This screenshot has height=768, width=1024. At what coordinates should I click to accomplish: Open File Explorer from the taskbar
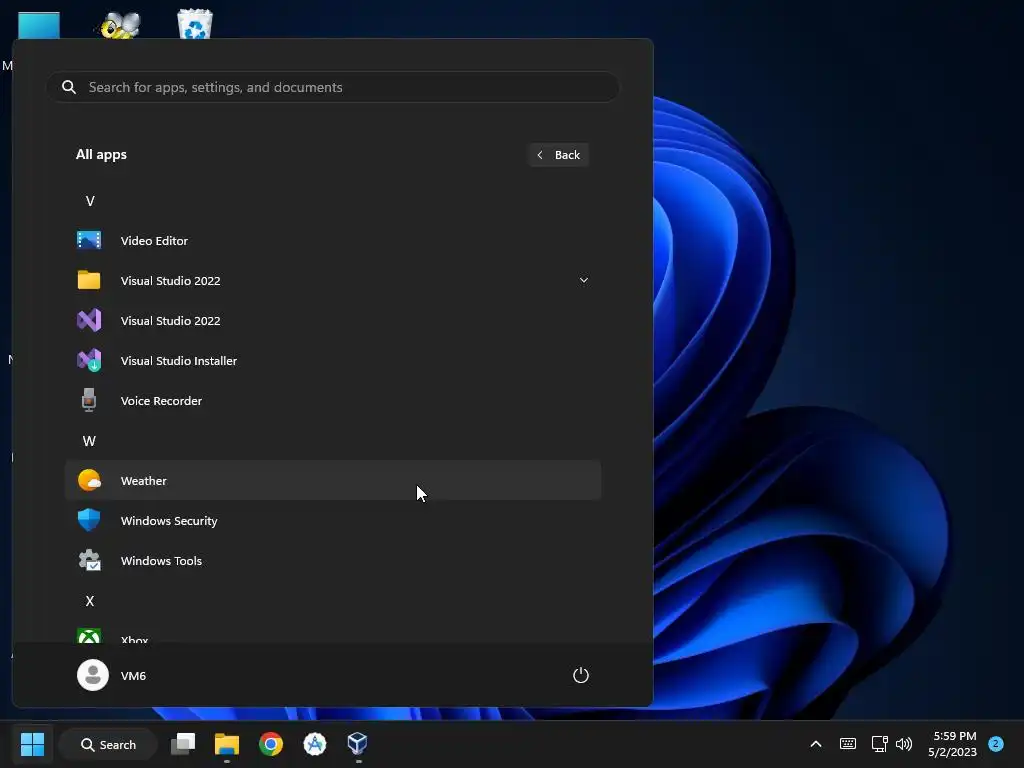[x=227, y=744]
